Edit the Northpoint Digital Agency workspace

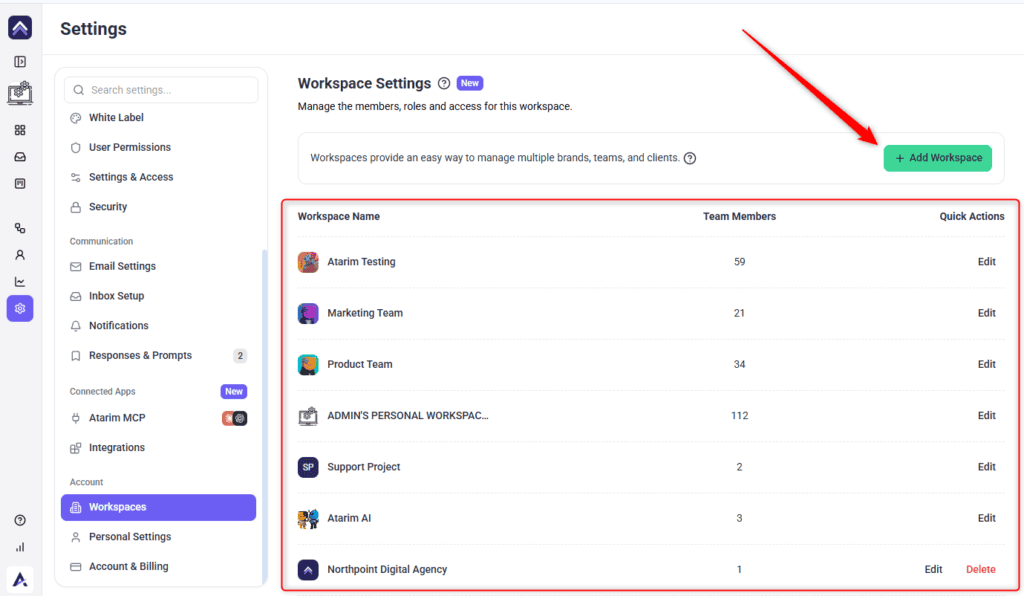pyautogui.click(x=933, y=569)
